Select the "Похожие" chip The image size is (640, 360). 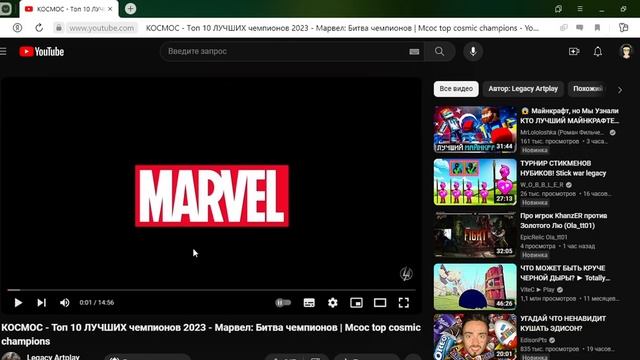[x=587, y=89]
